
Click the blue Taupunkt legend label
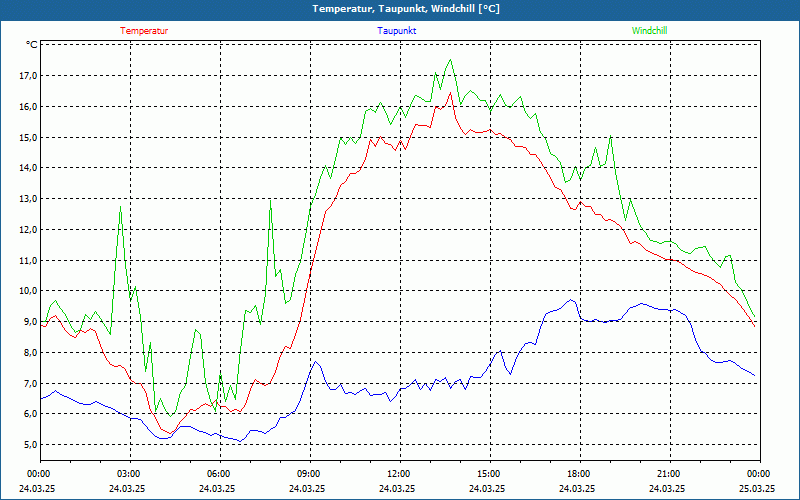click(x=397, y=30)
